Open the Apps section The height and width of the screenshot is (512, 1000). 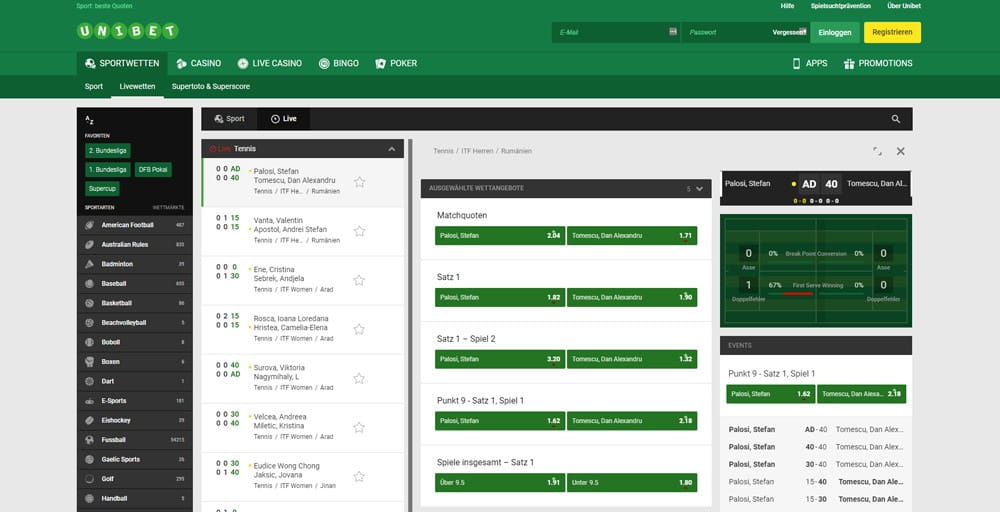click(809, 64)
